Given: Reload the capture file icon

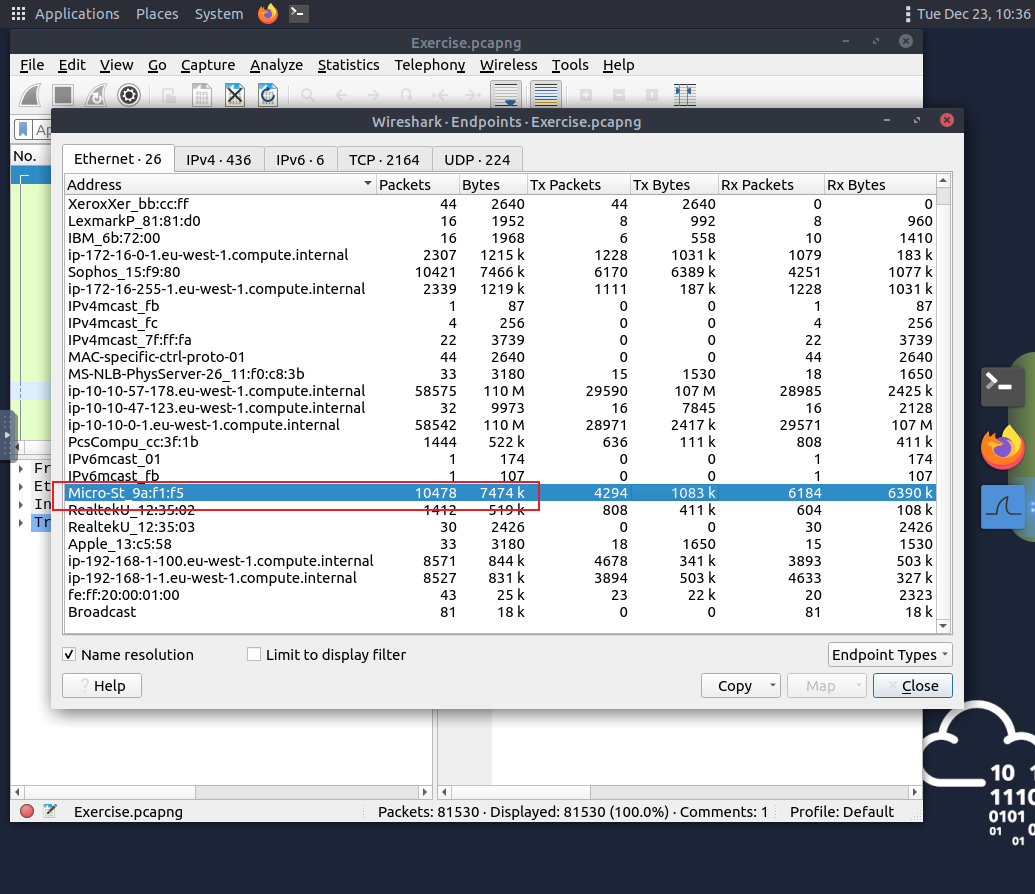Looking at the screenshot, I should (x=268, y=95).
